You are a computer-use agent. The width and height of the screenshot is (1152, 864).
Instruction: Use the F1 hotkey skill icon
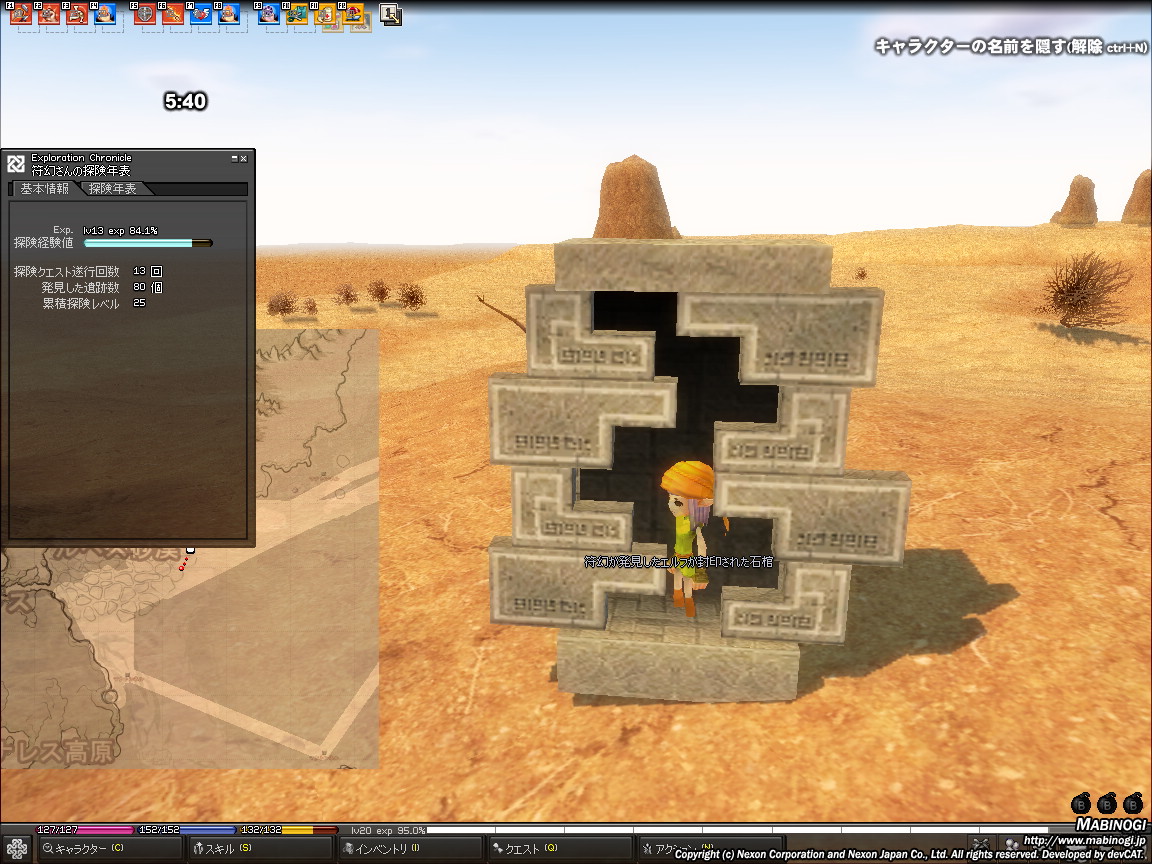coord(21,14)
